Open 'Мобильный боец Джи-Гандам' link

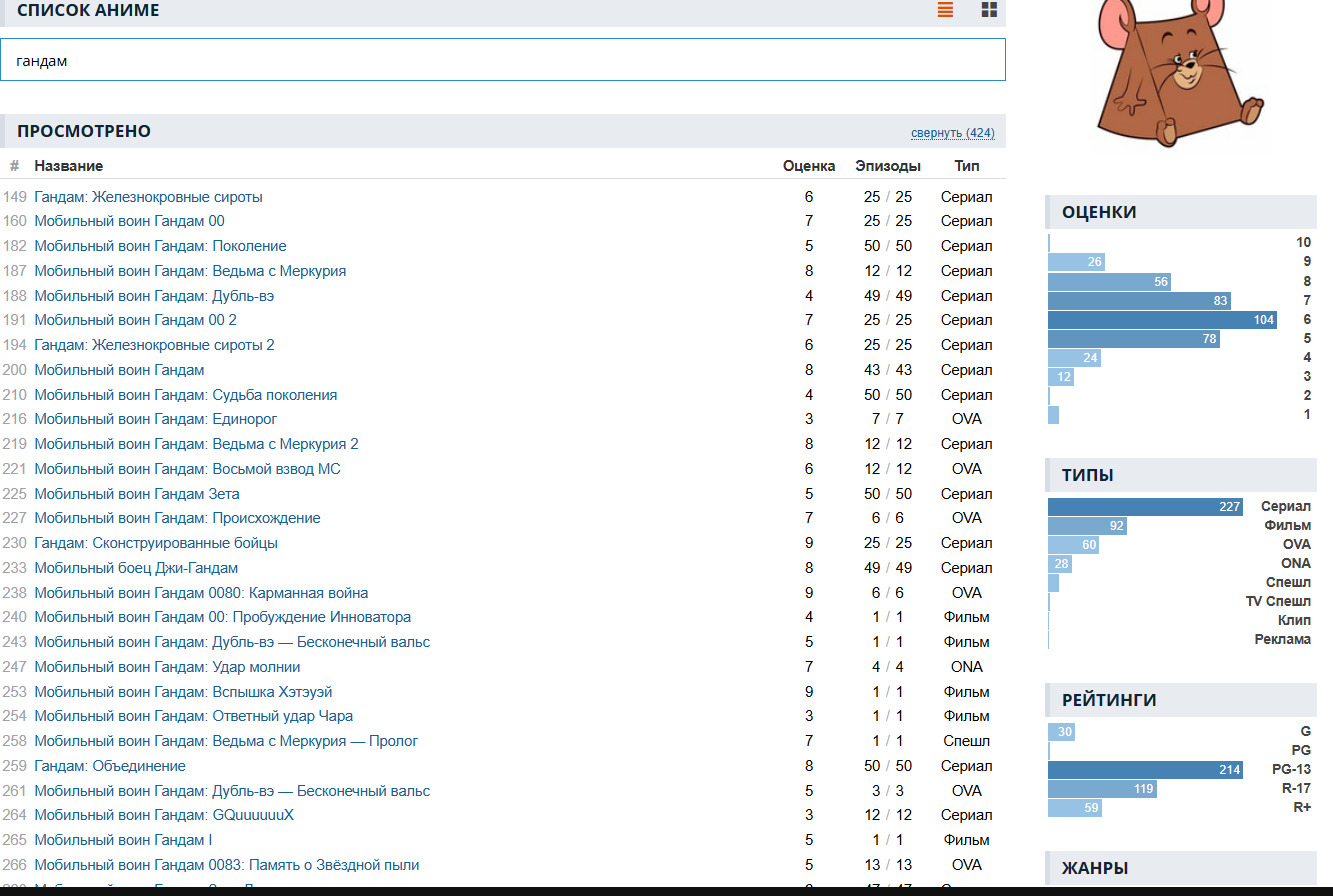click(x=136, y=568)
